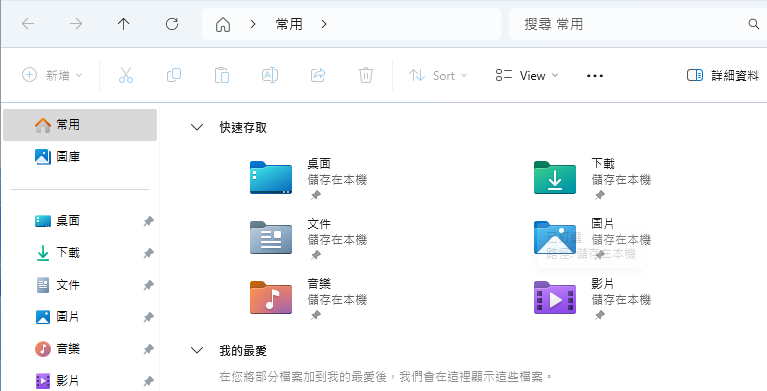Screen dimensions: 767x391
Task: Open the 新增 dropdown
Action: click(x=52, y=75)
